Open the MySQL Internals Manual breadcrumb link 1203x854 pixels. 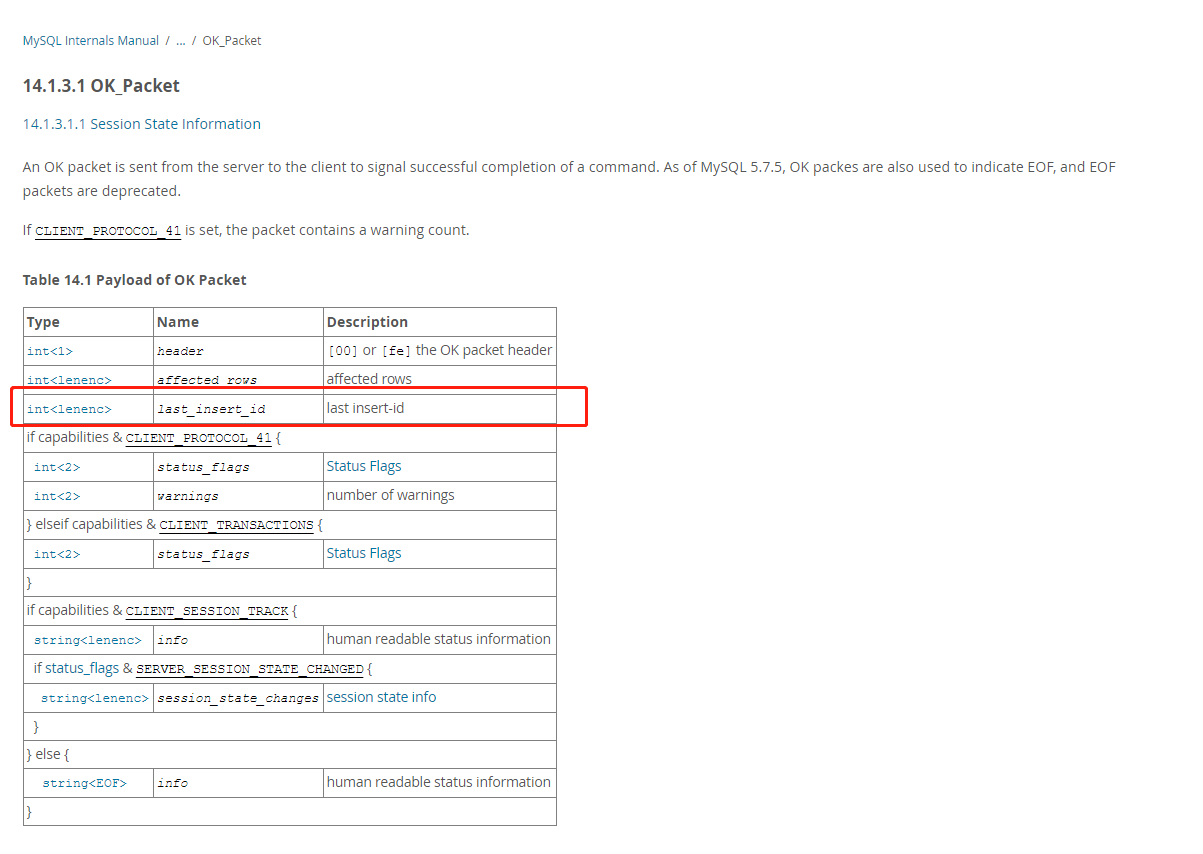point(90,40)
